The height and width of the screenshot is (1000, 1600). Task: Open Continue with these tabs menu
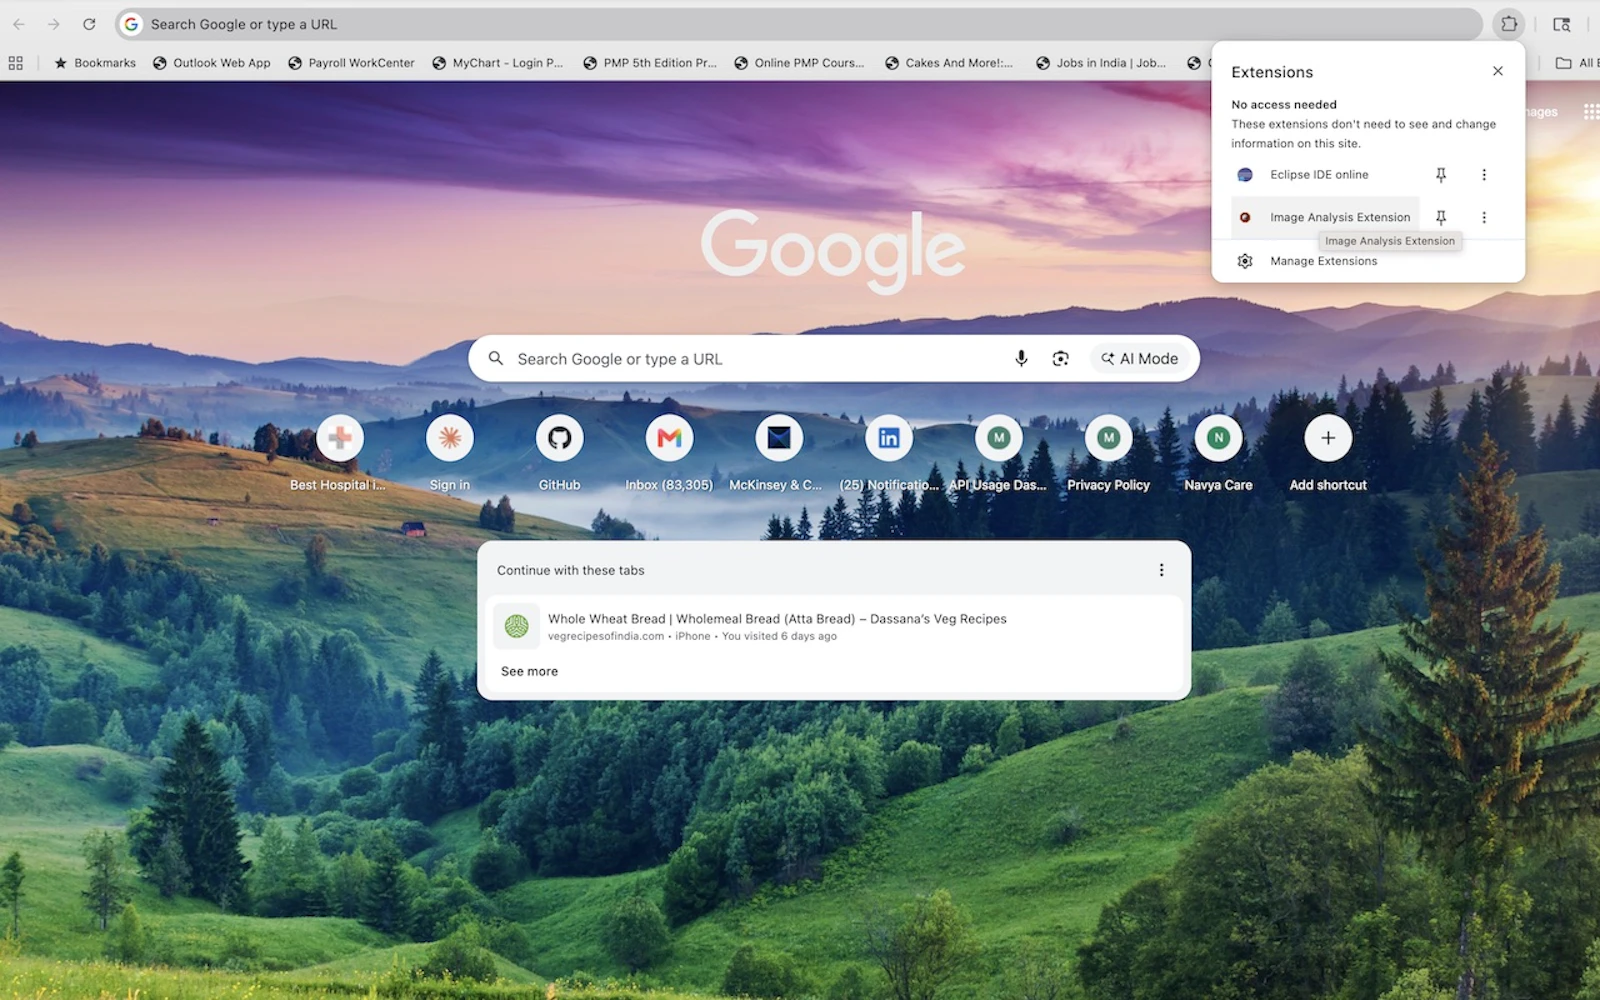click(1161, 570)
